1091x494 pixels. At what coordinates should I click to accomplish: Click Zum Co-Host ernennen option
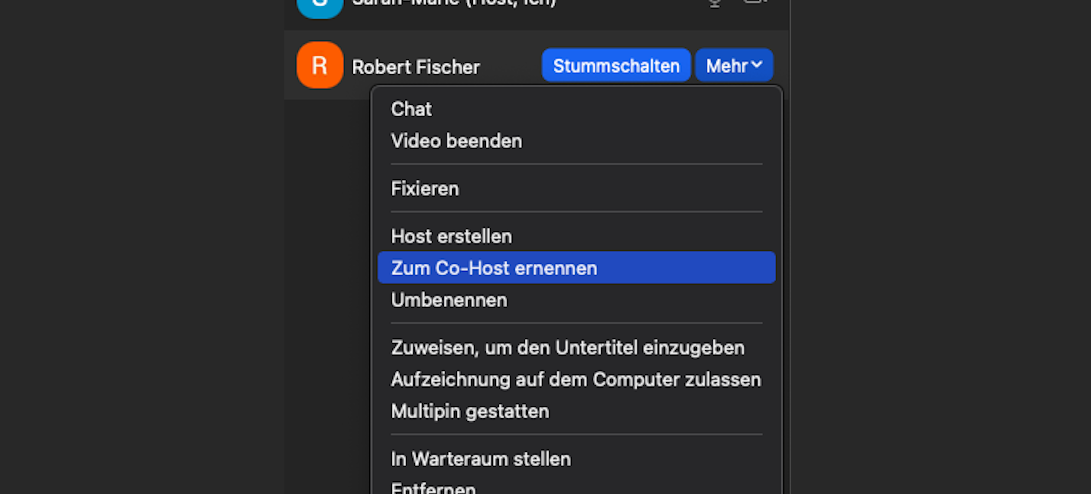[x=494, y=268]
